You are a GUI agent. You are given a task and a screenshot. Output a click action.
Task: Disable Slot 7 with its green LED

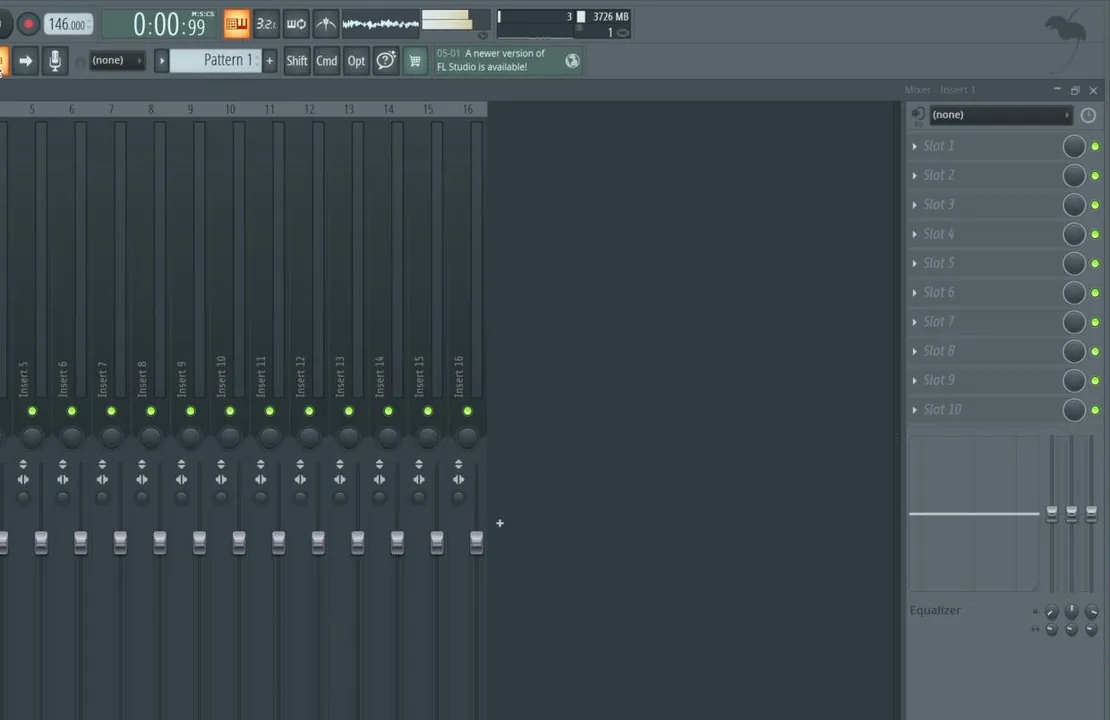click(x=1095, y=322)
